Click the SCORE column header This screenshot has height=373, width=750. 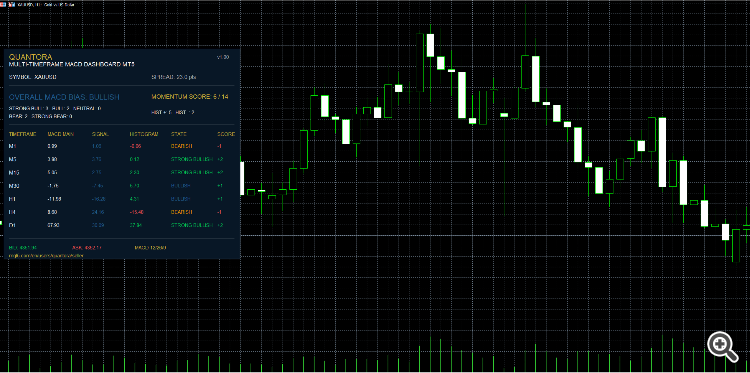click(x=226, y=134)
